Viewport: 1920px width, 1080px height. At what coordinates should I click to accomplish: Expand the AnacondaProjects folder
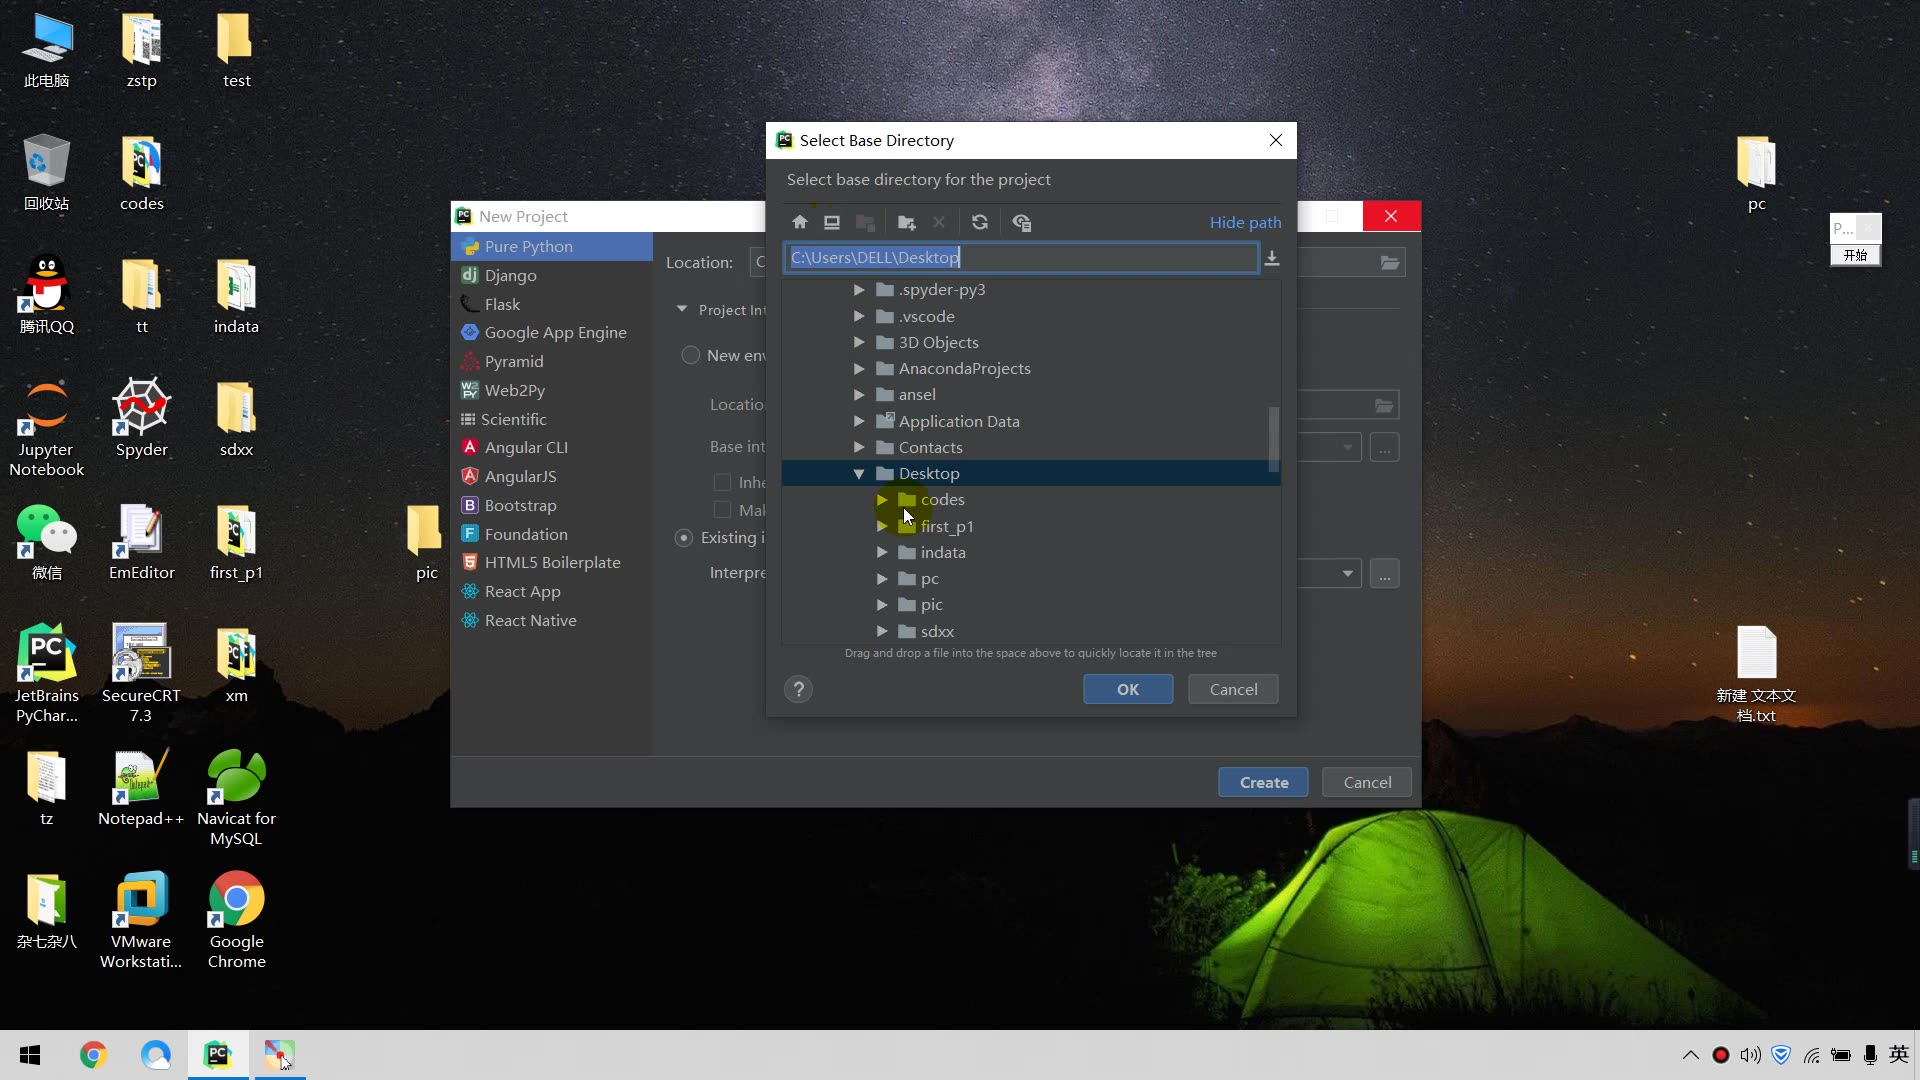pos(858,368)
